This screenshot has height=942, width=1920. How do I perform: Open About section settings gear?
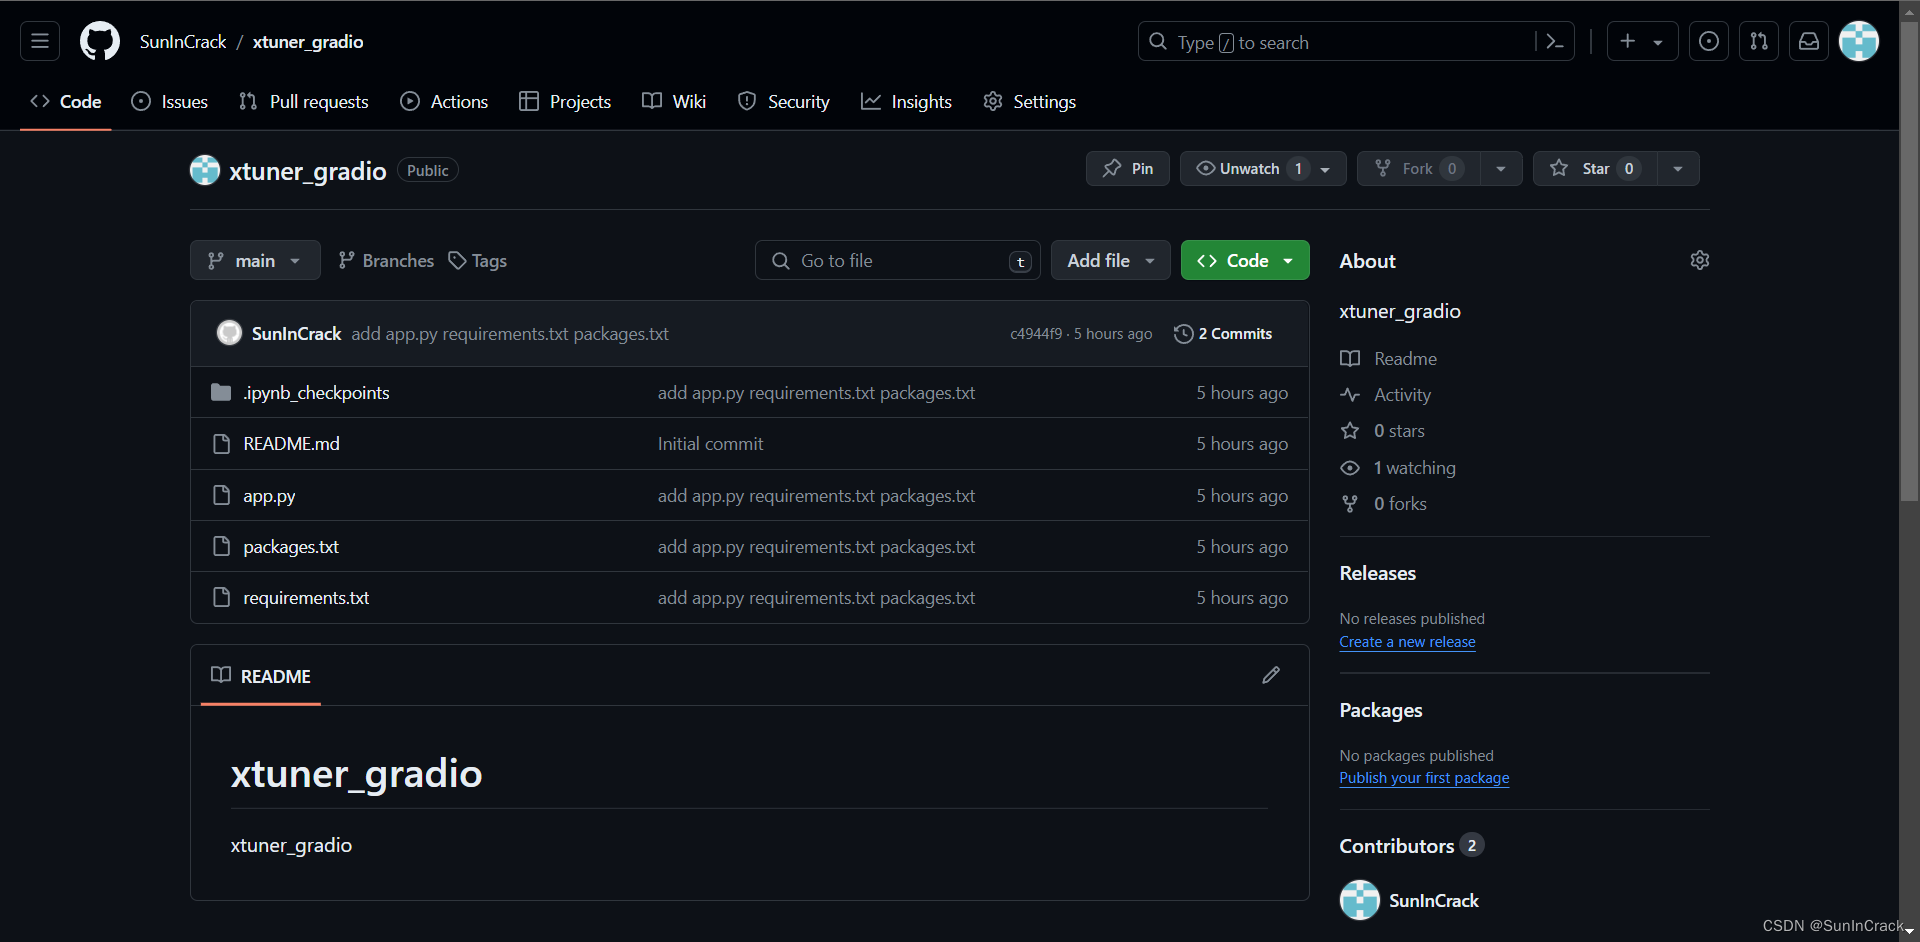pos(1700,260)
